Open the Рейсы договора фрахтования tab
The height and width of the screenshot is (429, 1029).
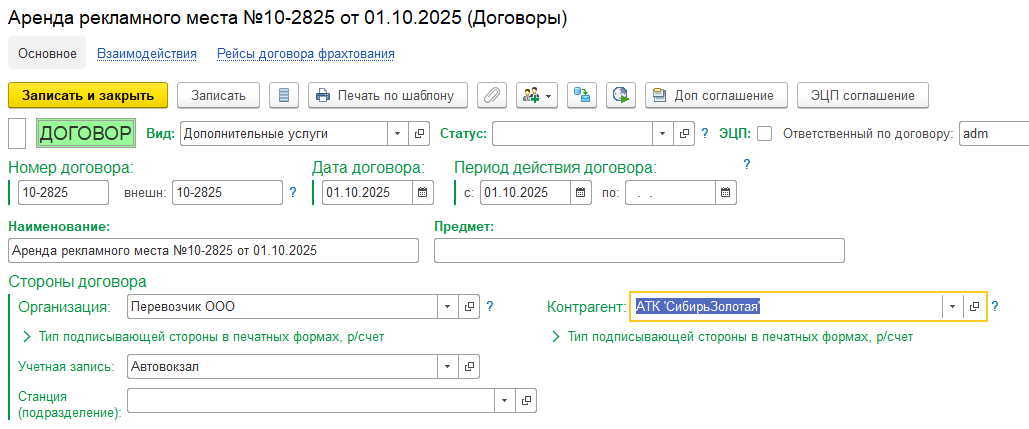tap(305, 53)
